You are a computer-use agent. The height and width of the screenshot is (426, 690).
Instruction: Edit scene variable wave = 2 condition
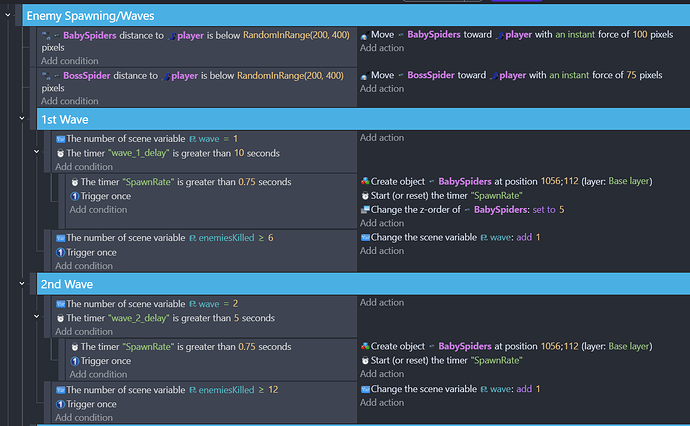(x=147, y=304)
